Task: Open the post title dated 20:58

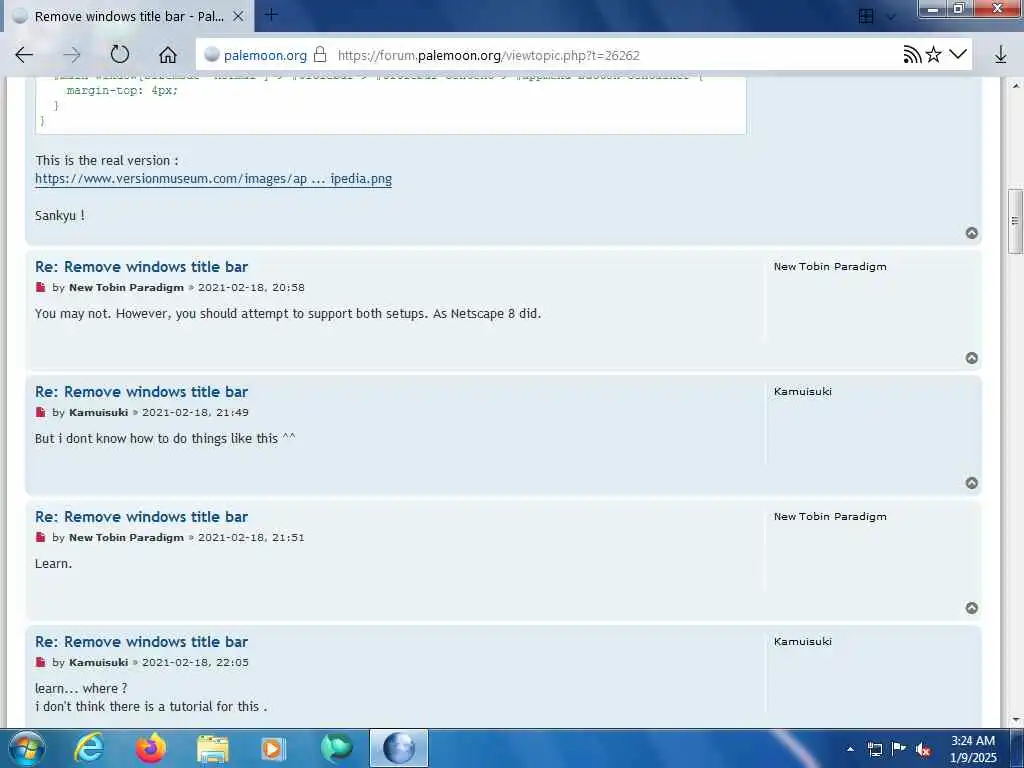Action: 142,266
